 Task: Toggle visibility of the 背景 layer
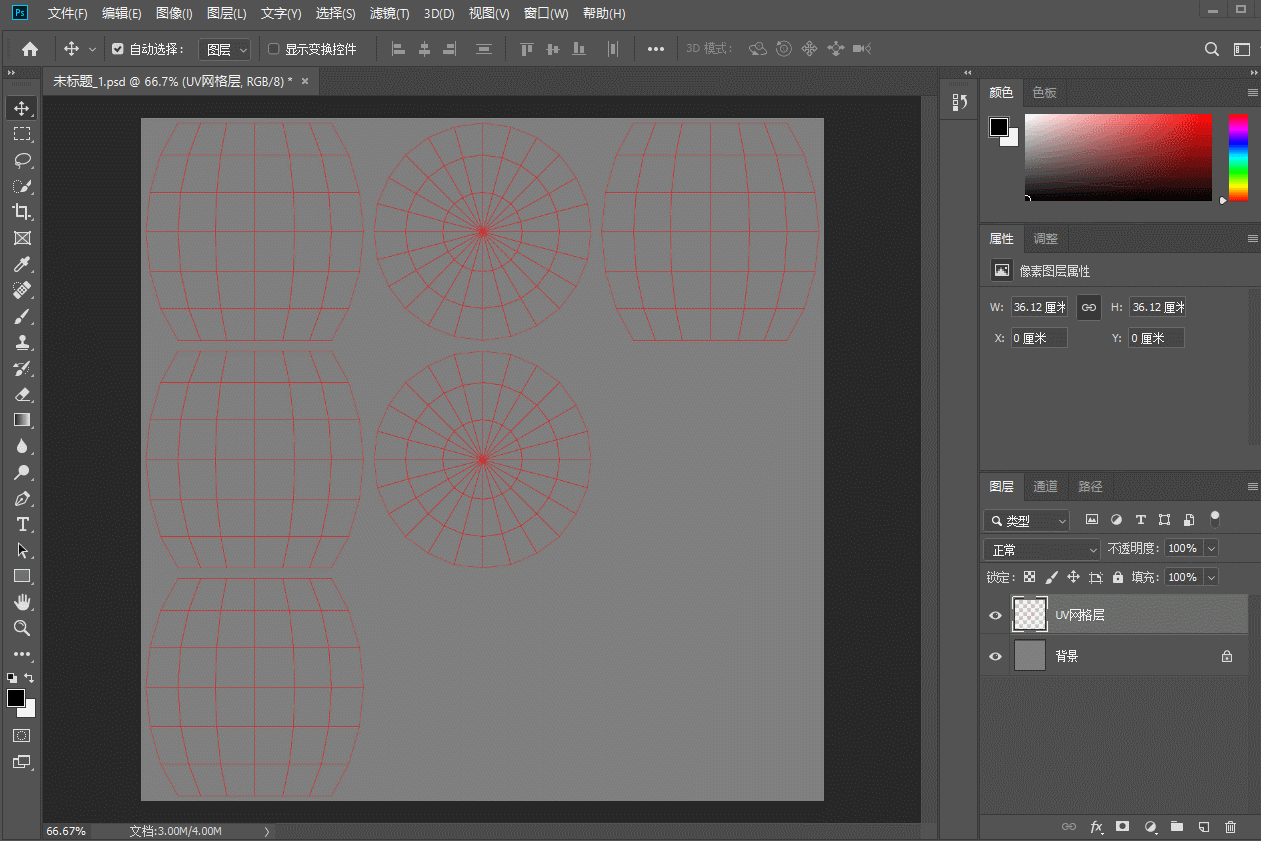pyautogui.click(x=995, y=657)
